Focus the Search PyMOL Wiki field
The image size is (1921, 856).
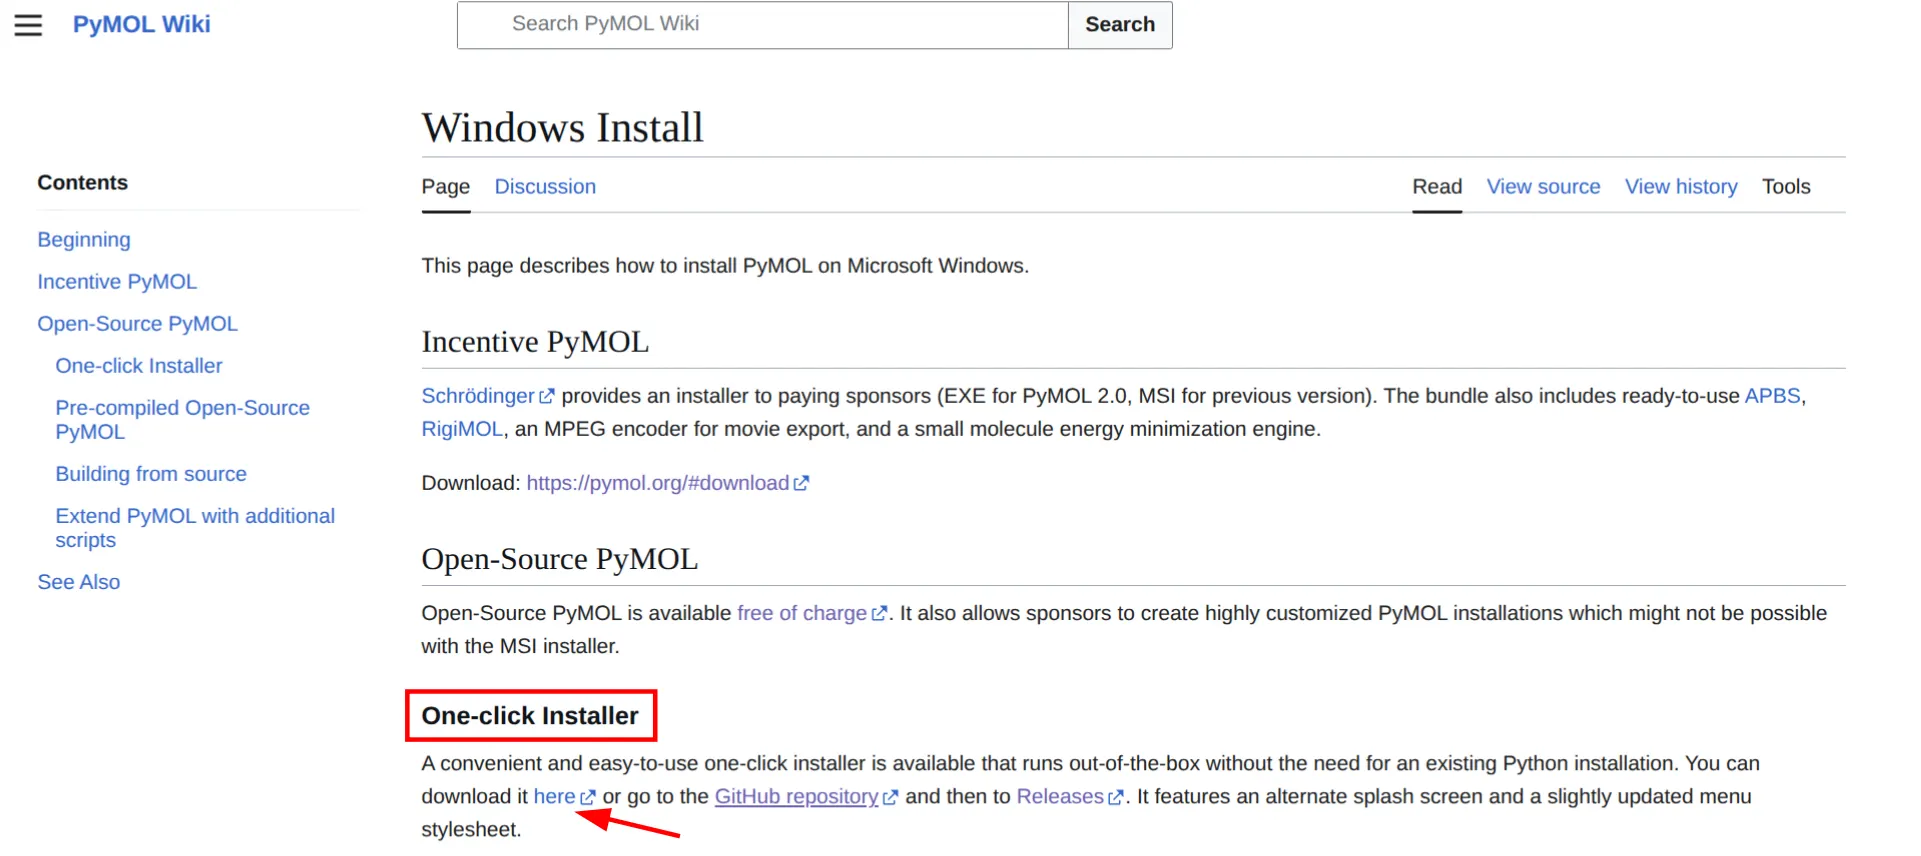click(x=762, y=25)
